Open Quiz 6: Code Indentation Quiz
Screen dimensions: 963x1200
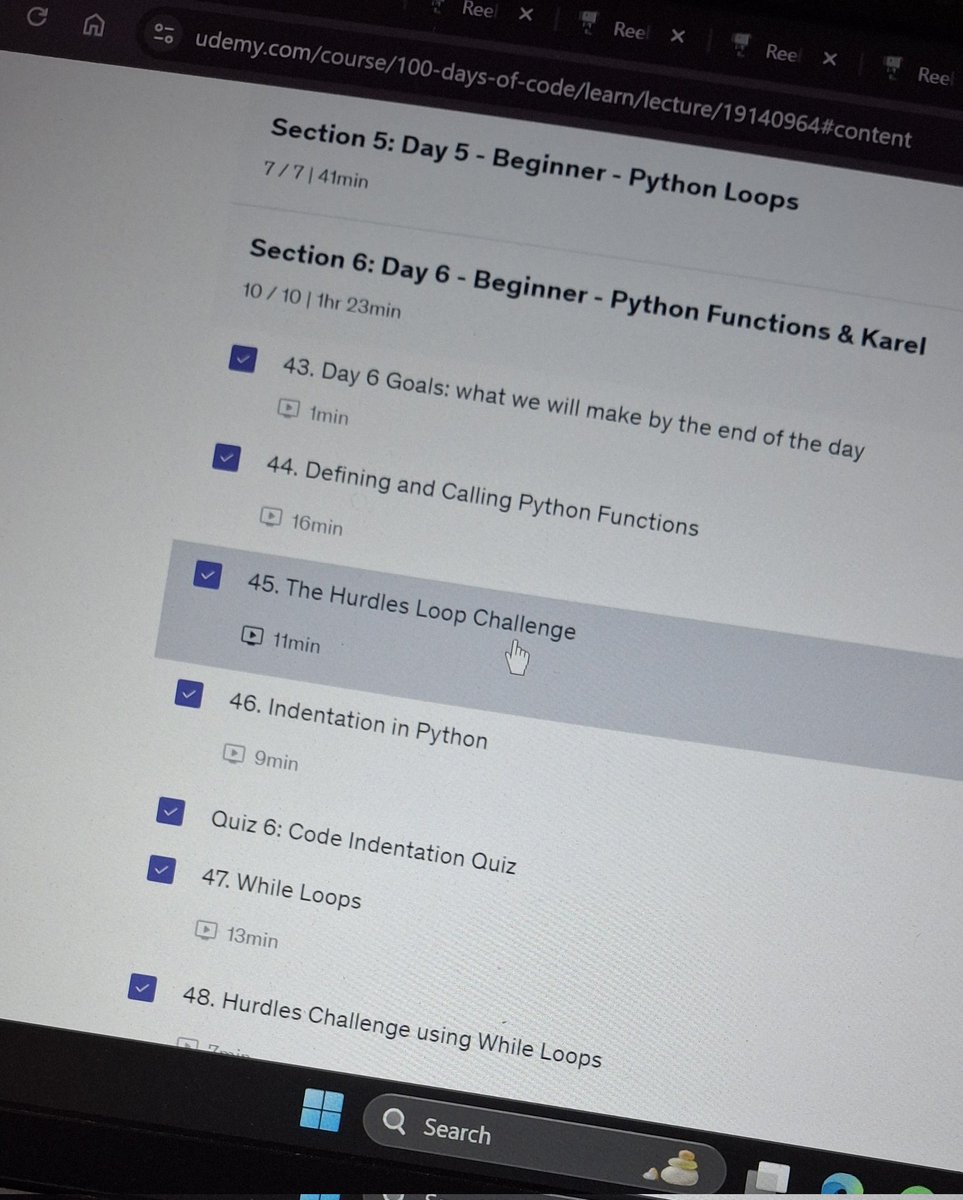coord(363,842)
